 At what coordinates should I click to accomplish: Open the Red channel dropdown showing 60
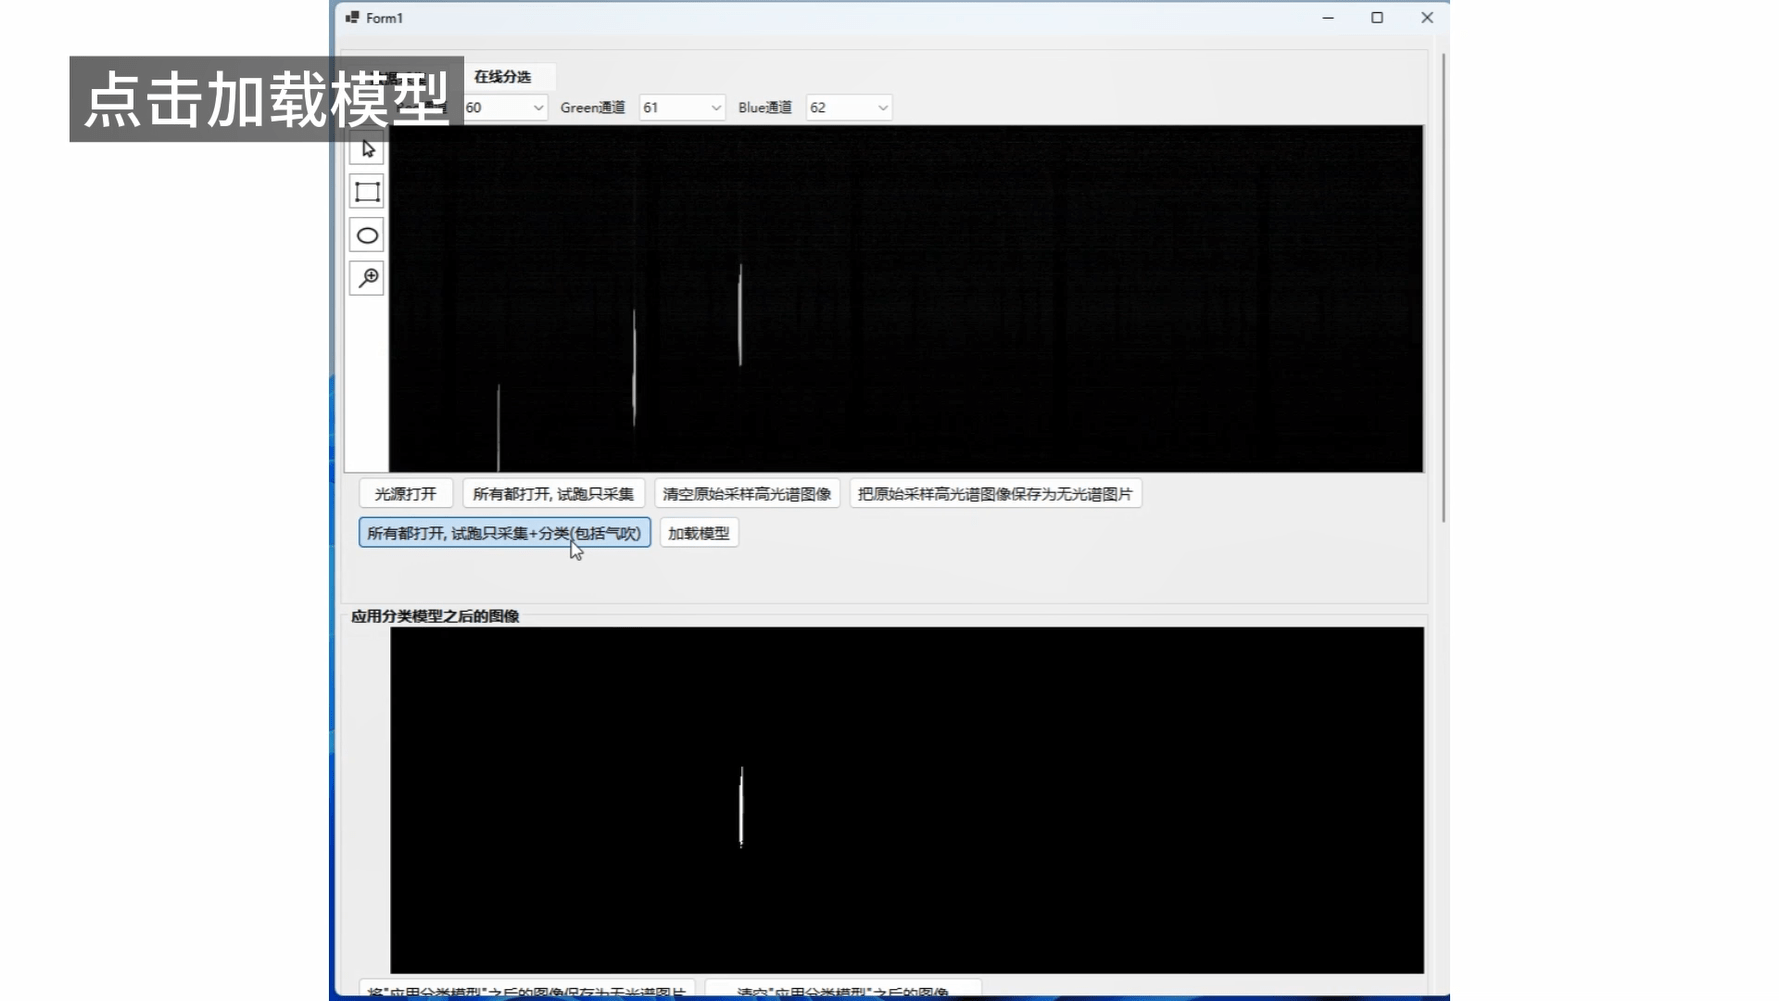[505, 108]
